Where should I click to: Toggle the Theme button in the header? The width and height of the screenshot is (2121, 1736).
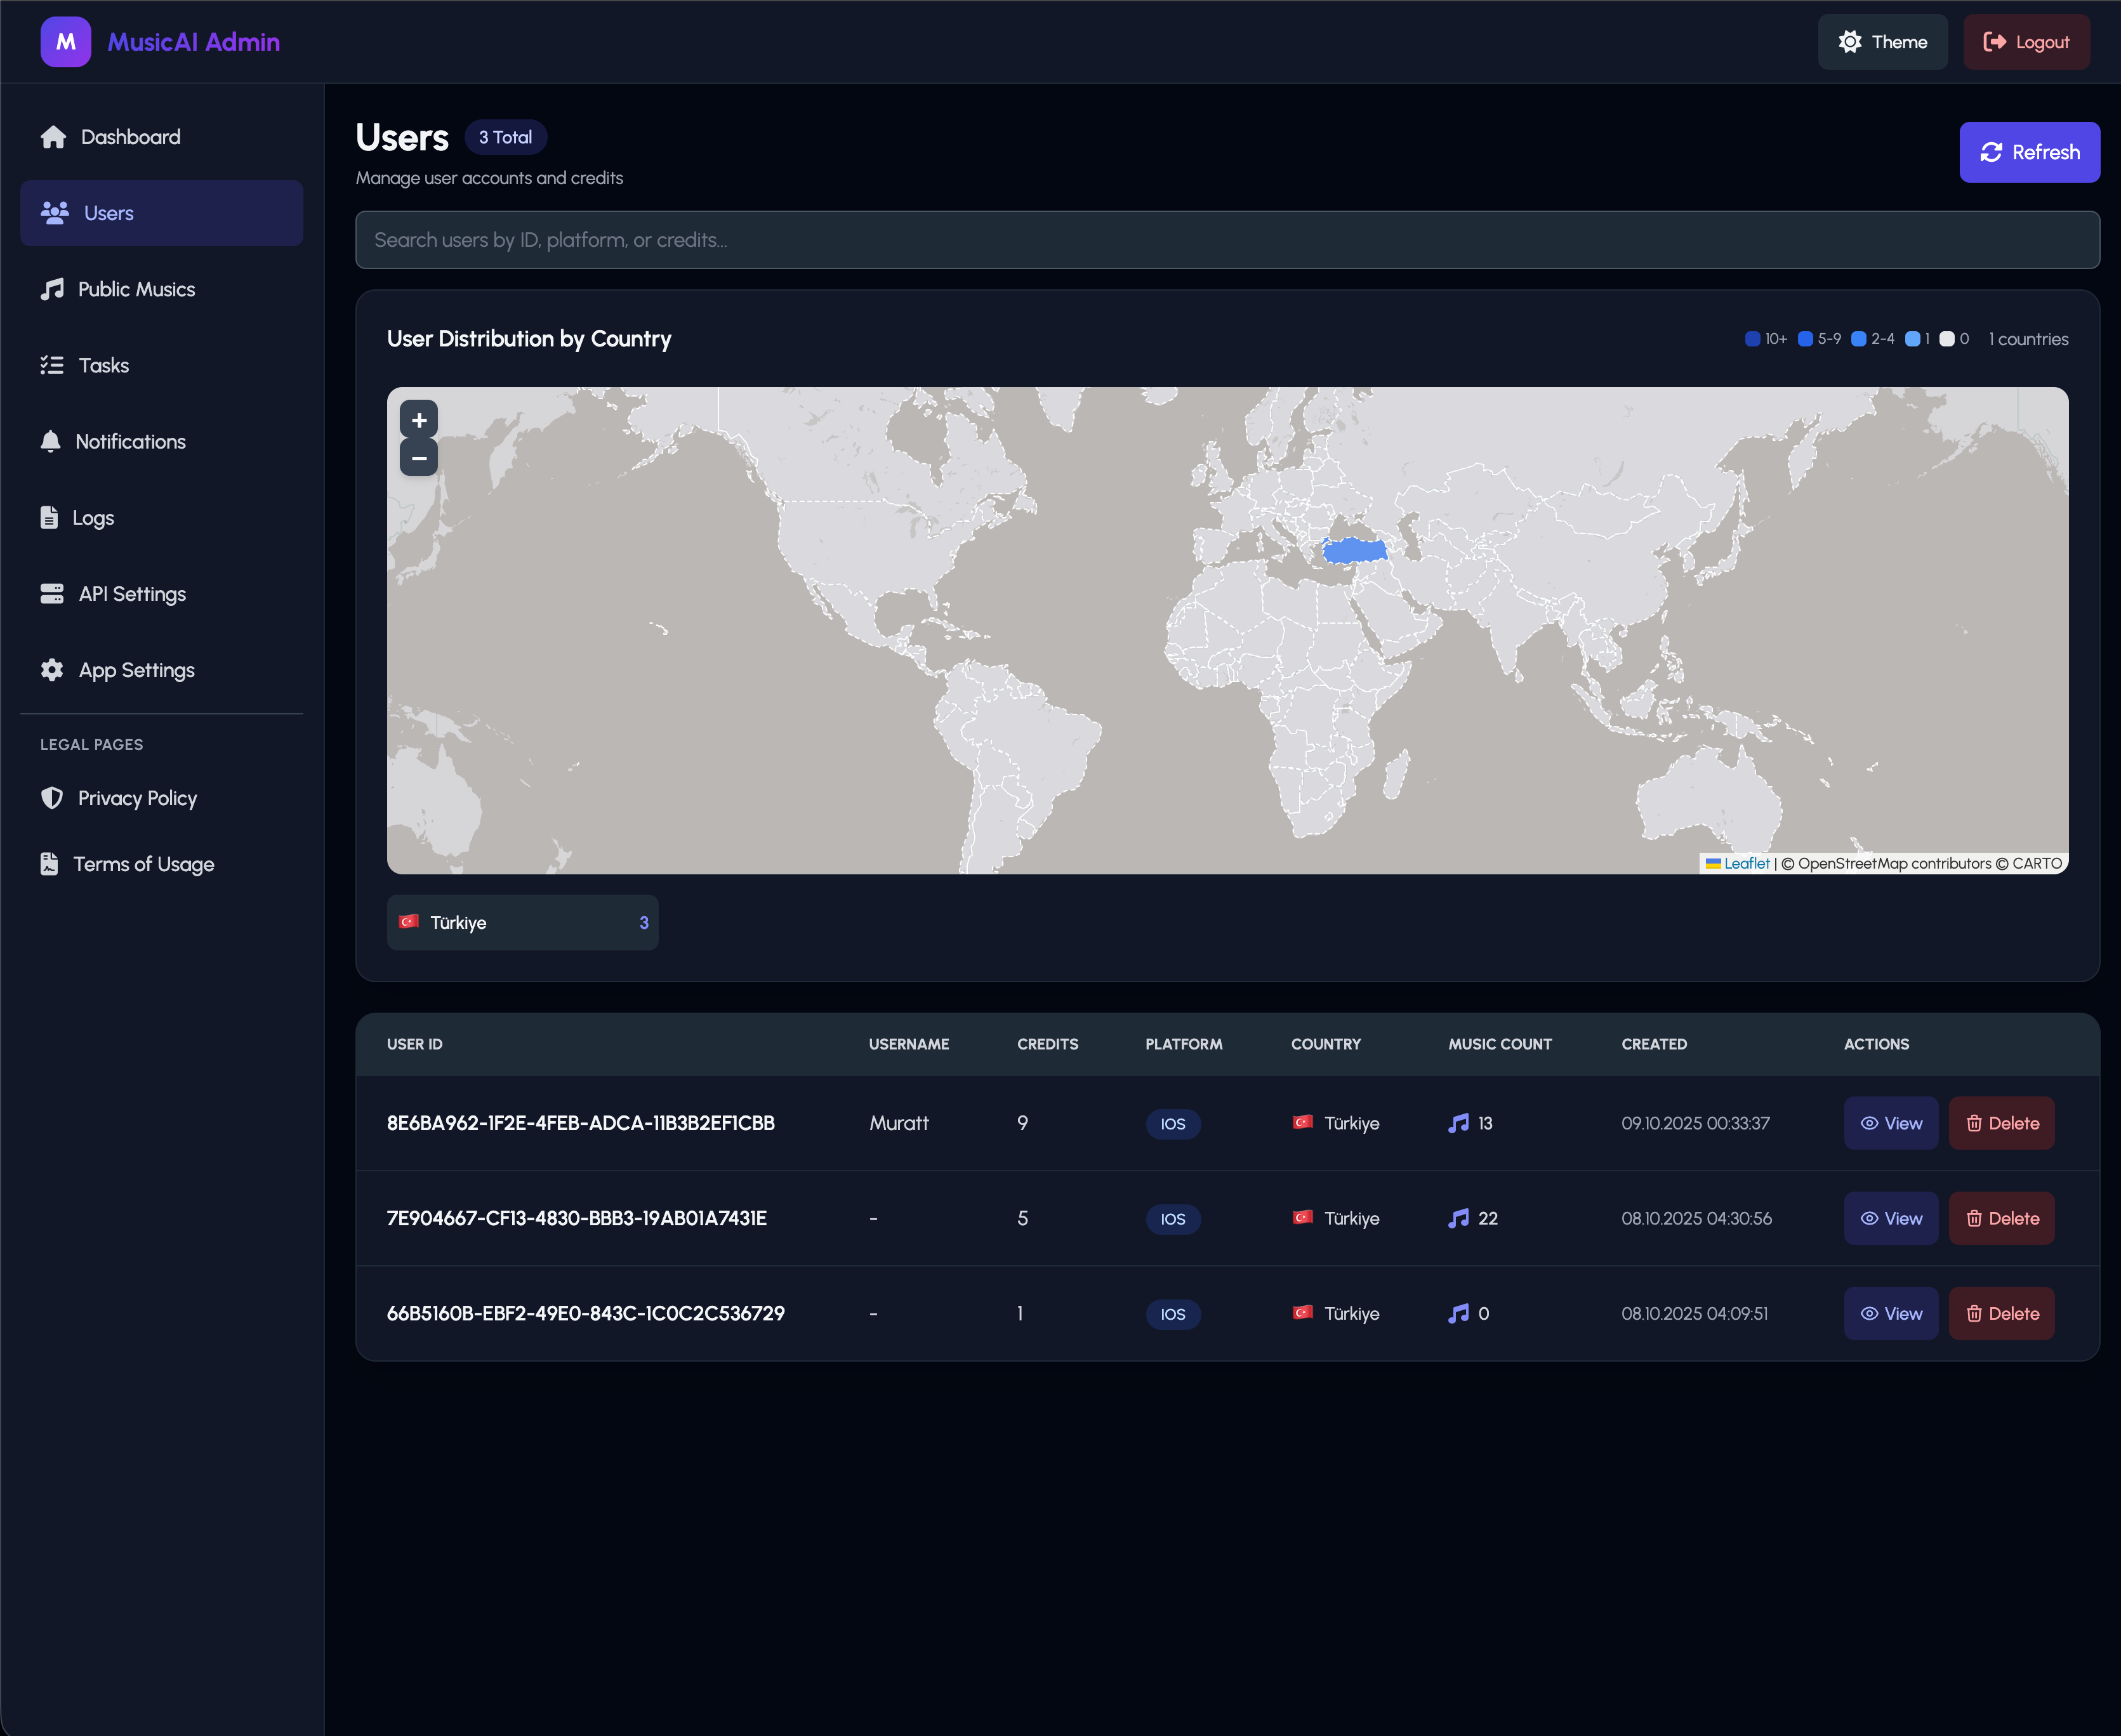click(1882, 42)
